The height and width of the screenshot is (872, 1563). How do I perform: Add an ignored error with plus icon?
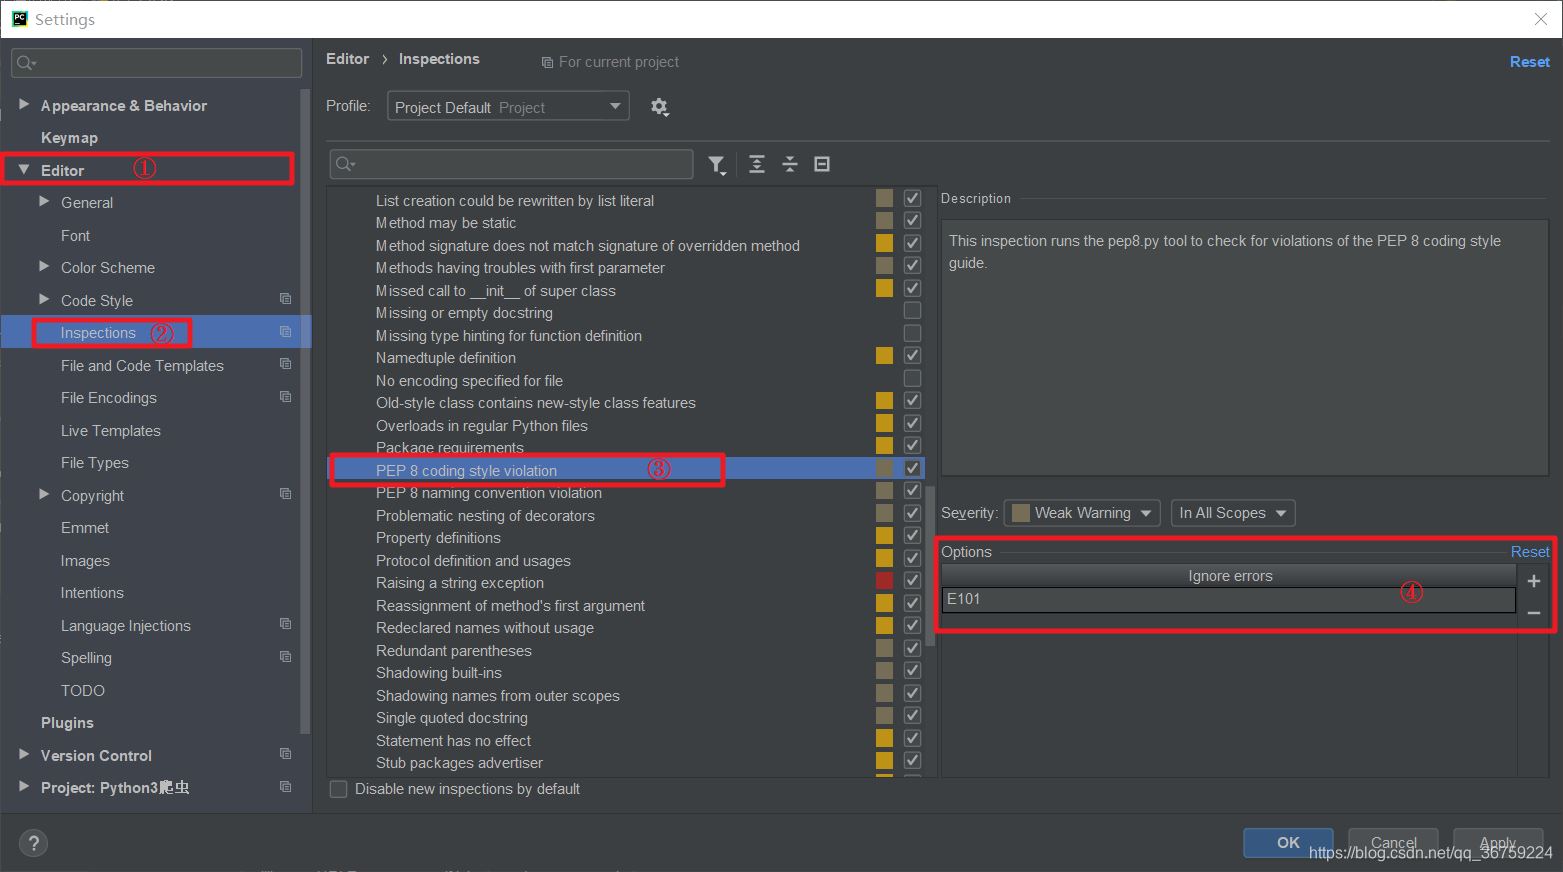pyautogui.click(x=1534, y=581)
